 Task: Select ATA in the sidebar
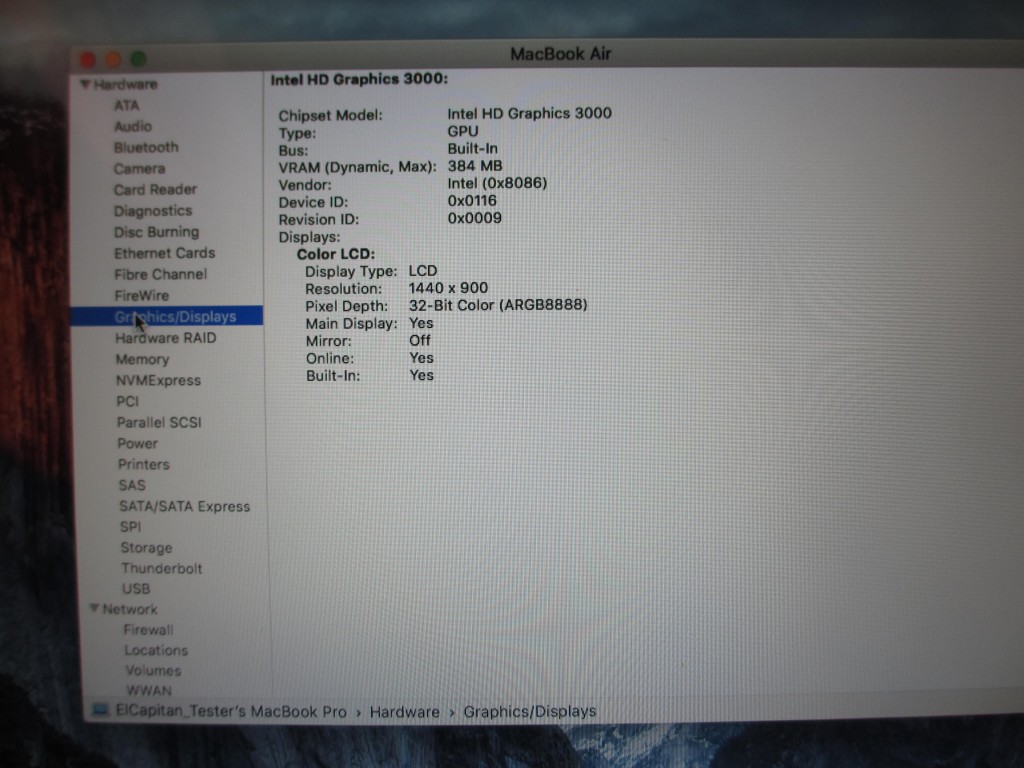[127, 106]
